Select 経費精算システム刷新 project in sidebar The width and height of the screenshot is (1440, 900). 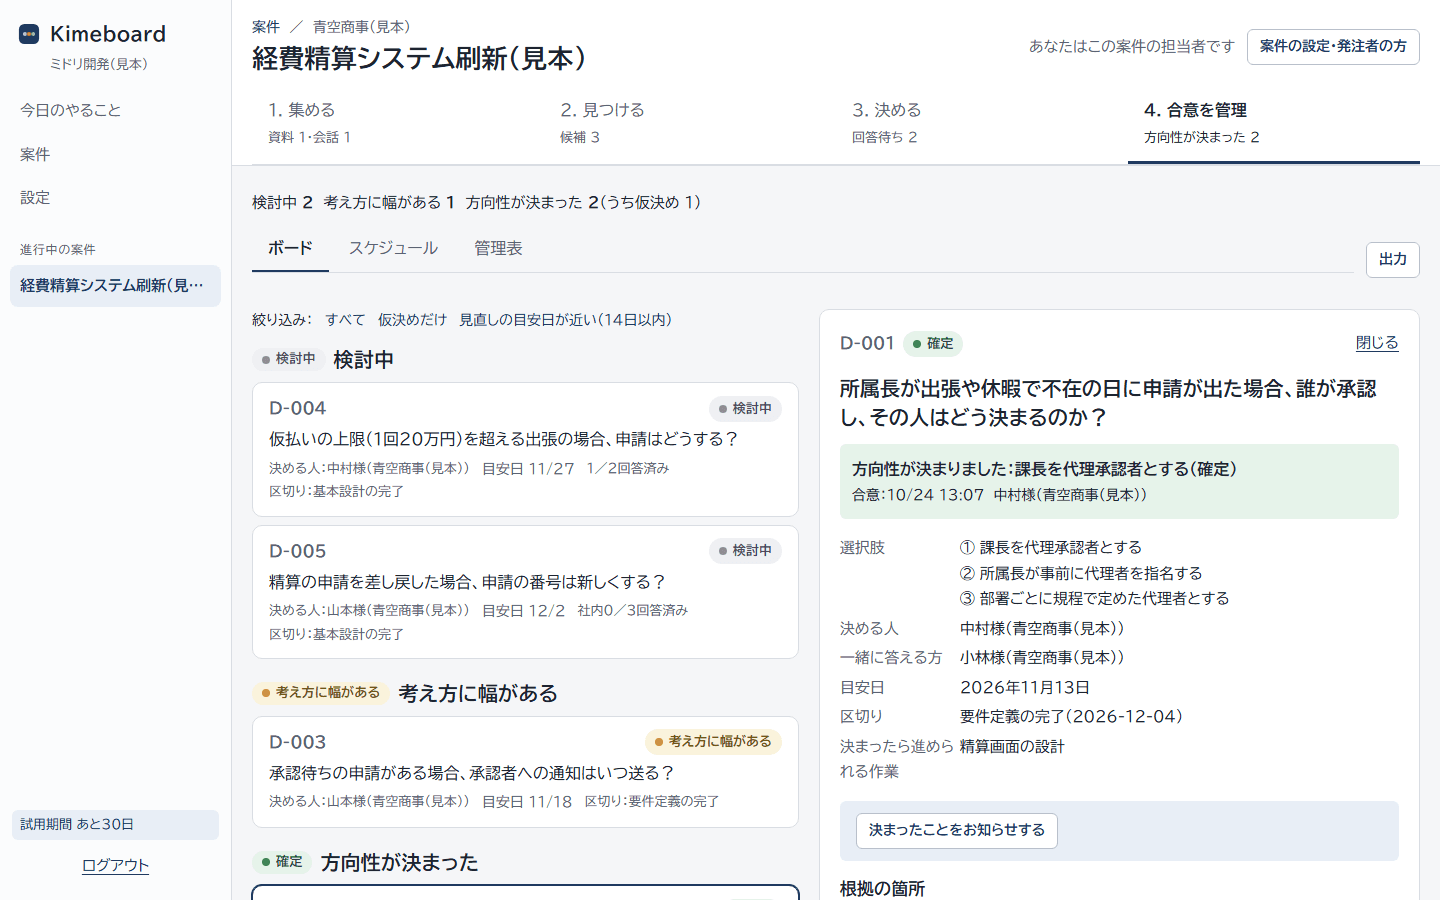click(115, 286)
